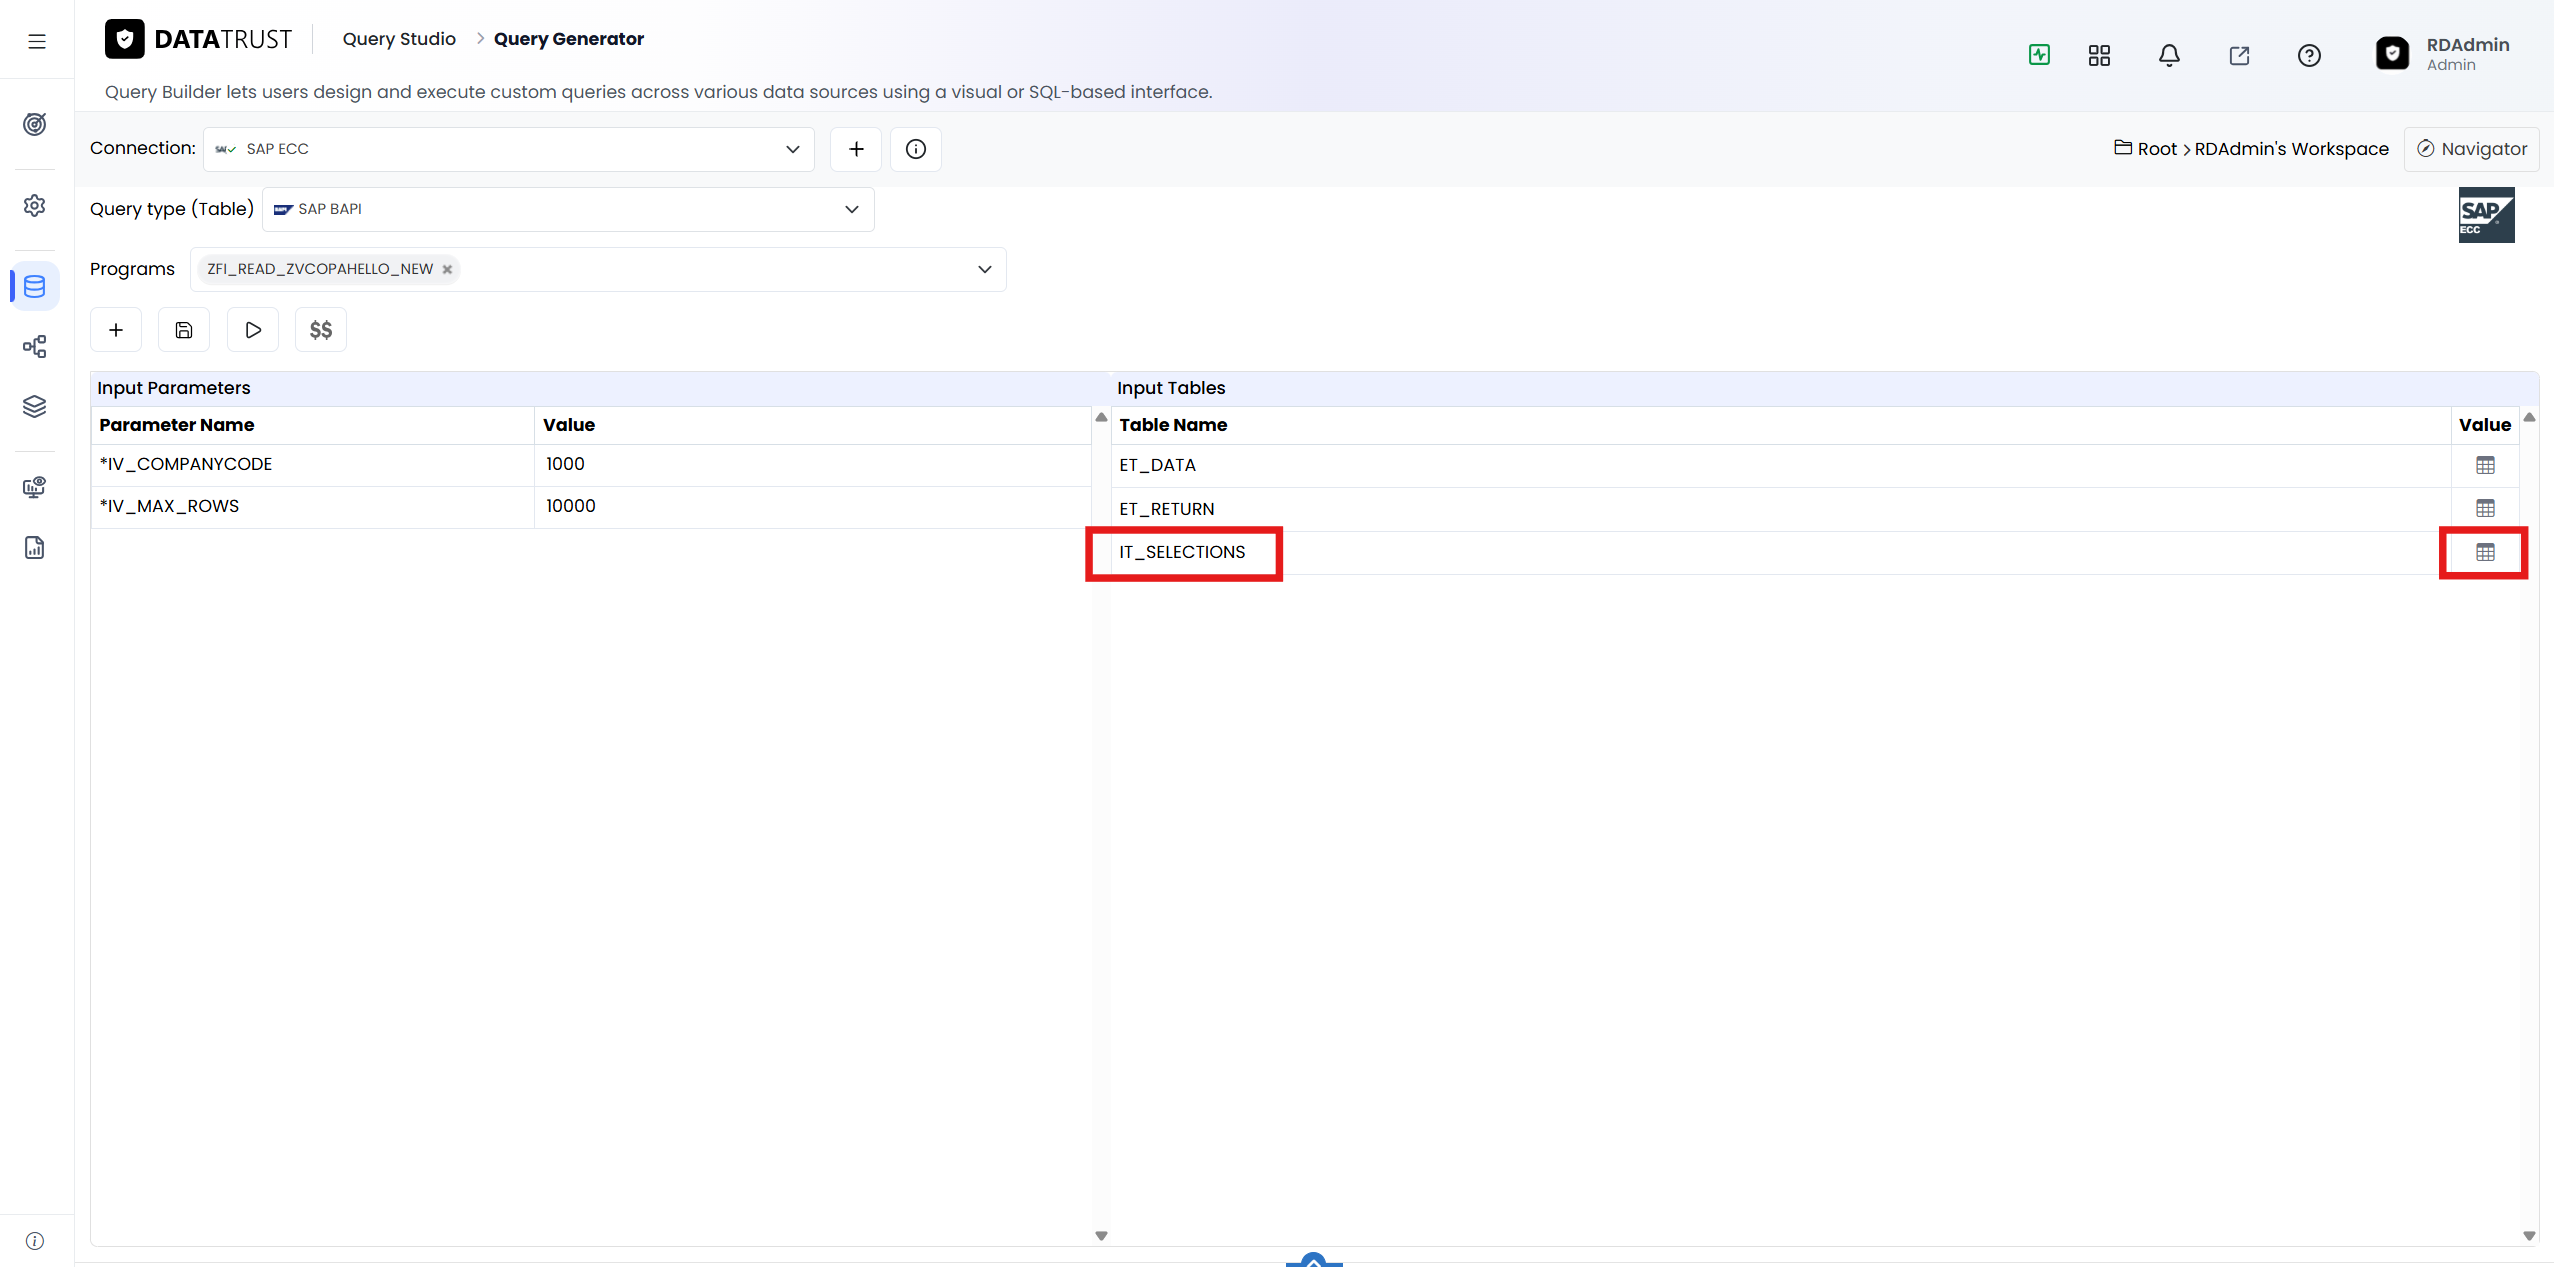Open the notifications bell
Viewport: 2554px width, 1267px height.
click(x=2169, y=55)
